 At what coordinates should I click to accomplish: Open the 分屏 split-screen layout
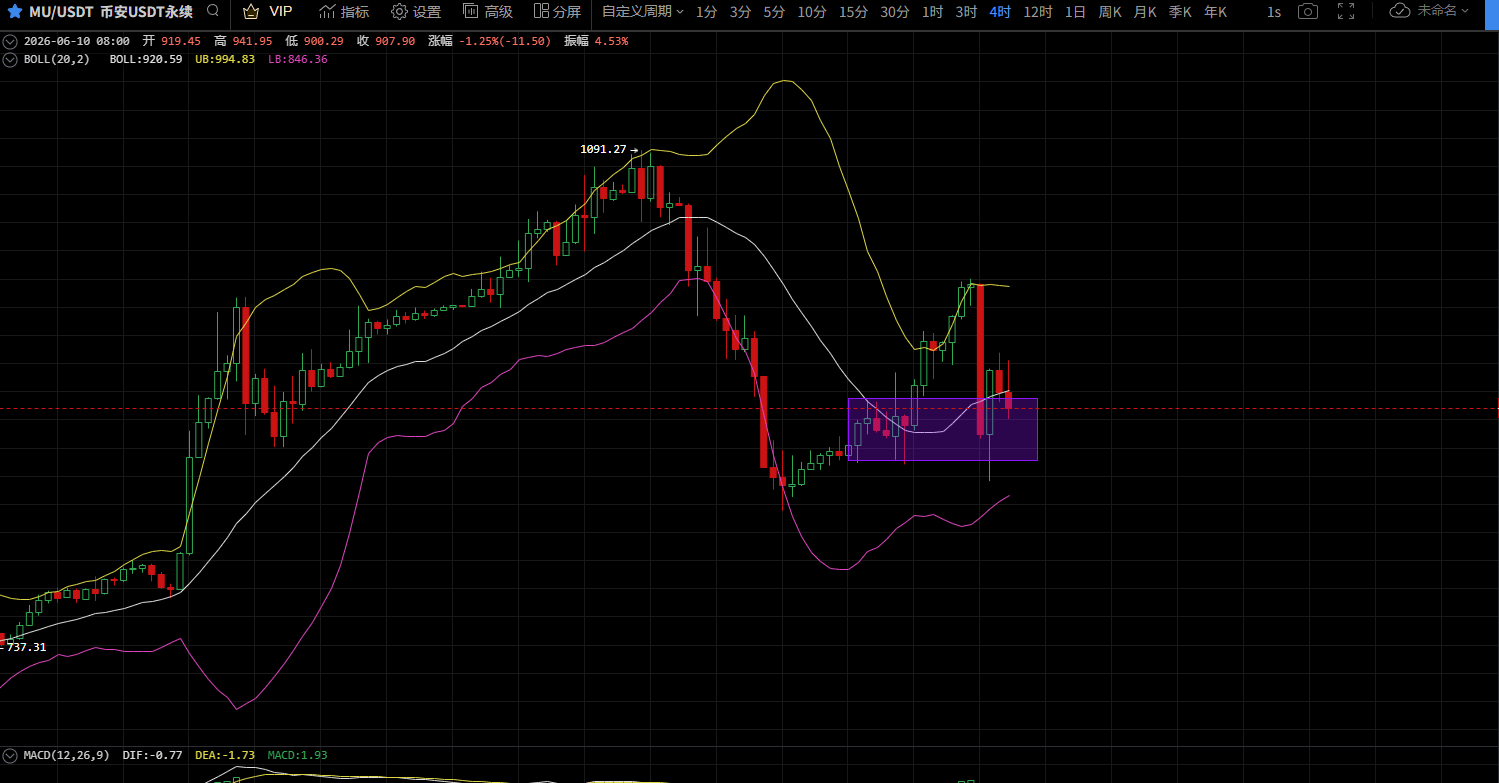pyautogui.click(x=557, y=11)
